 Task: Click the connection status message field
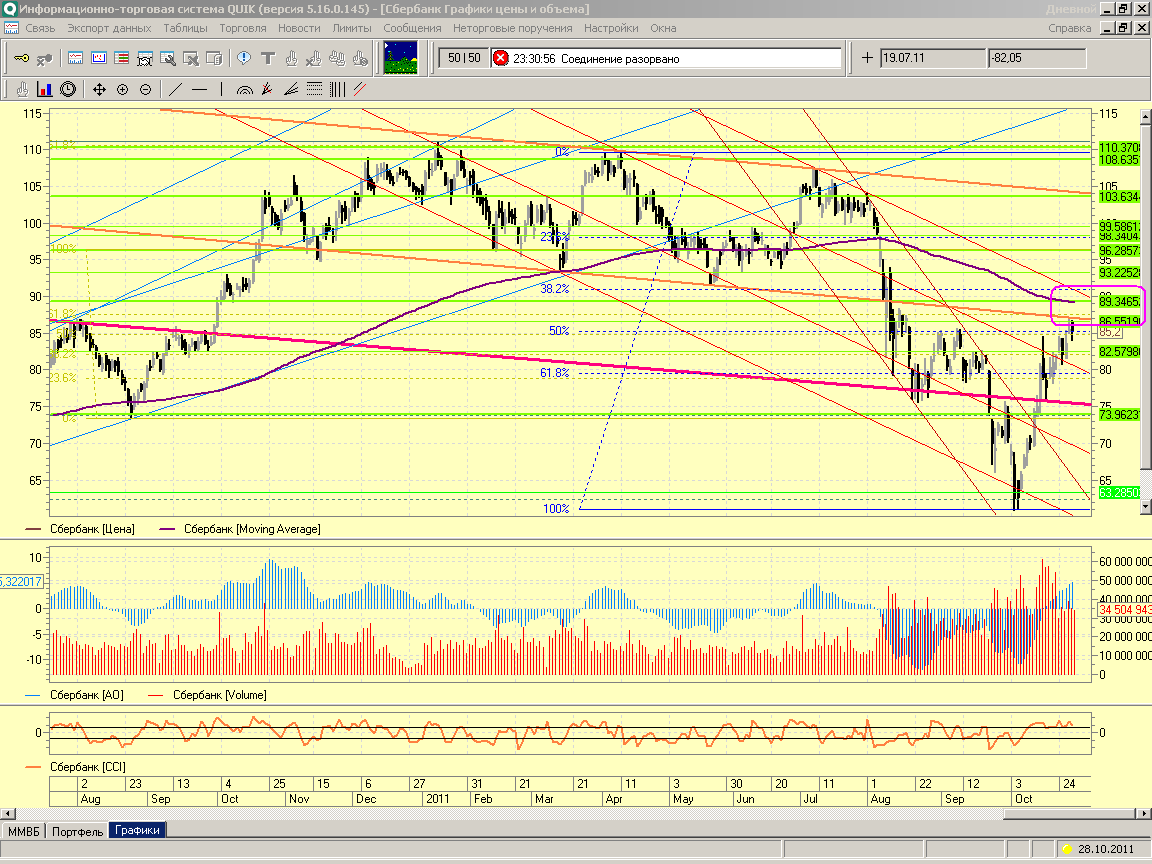[x=666, y=58]
